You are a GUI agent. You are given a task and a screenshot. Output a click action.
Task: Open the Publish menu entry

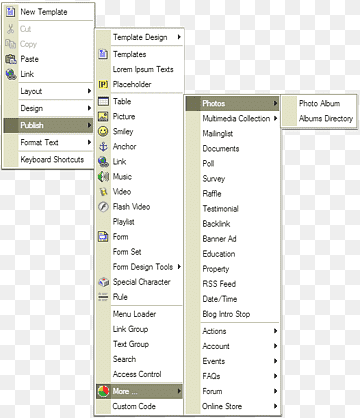click(49, 125)
